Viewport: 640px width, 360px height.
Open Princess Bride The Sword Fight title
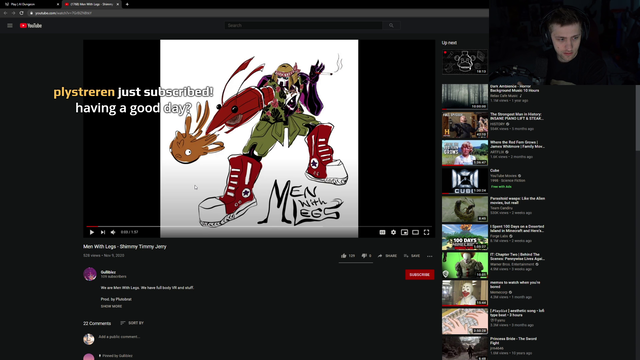tap(513, 341)
